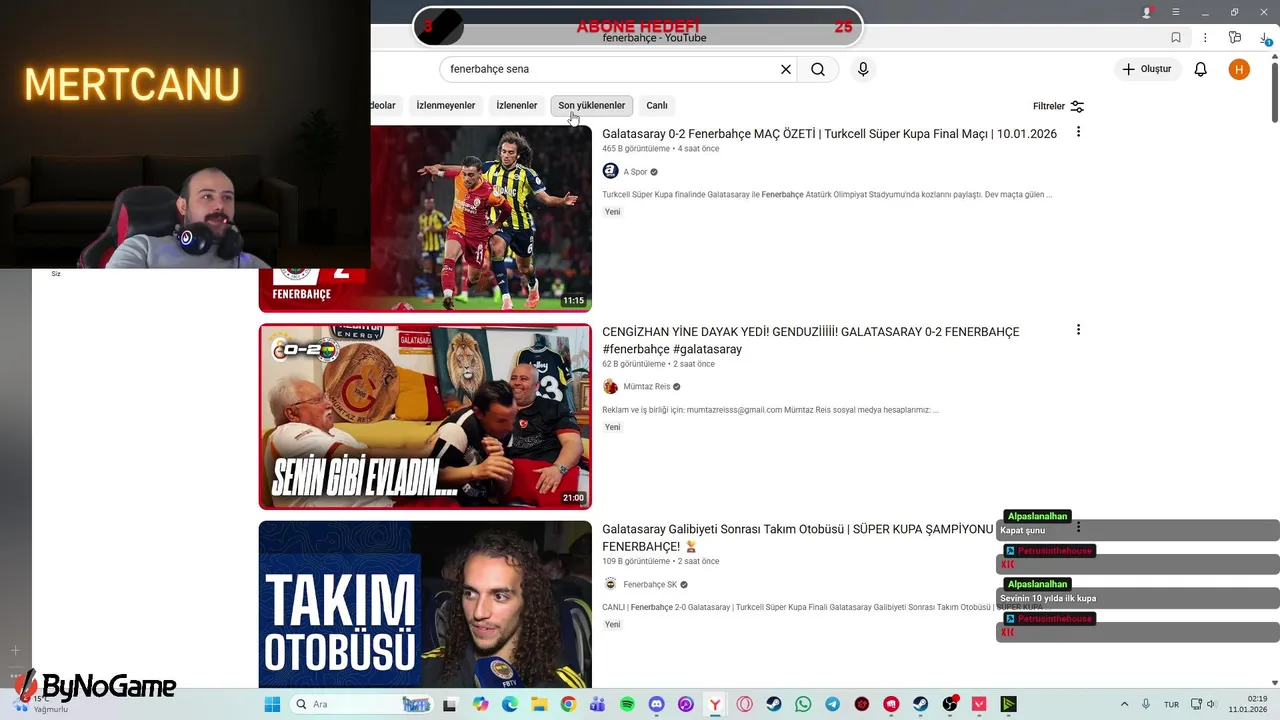Show hidden system tray icons chevron
The image size is (1280, 720).
click(1124, 704)
